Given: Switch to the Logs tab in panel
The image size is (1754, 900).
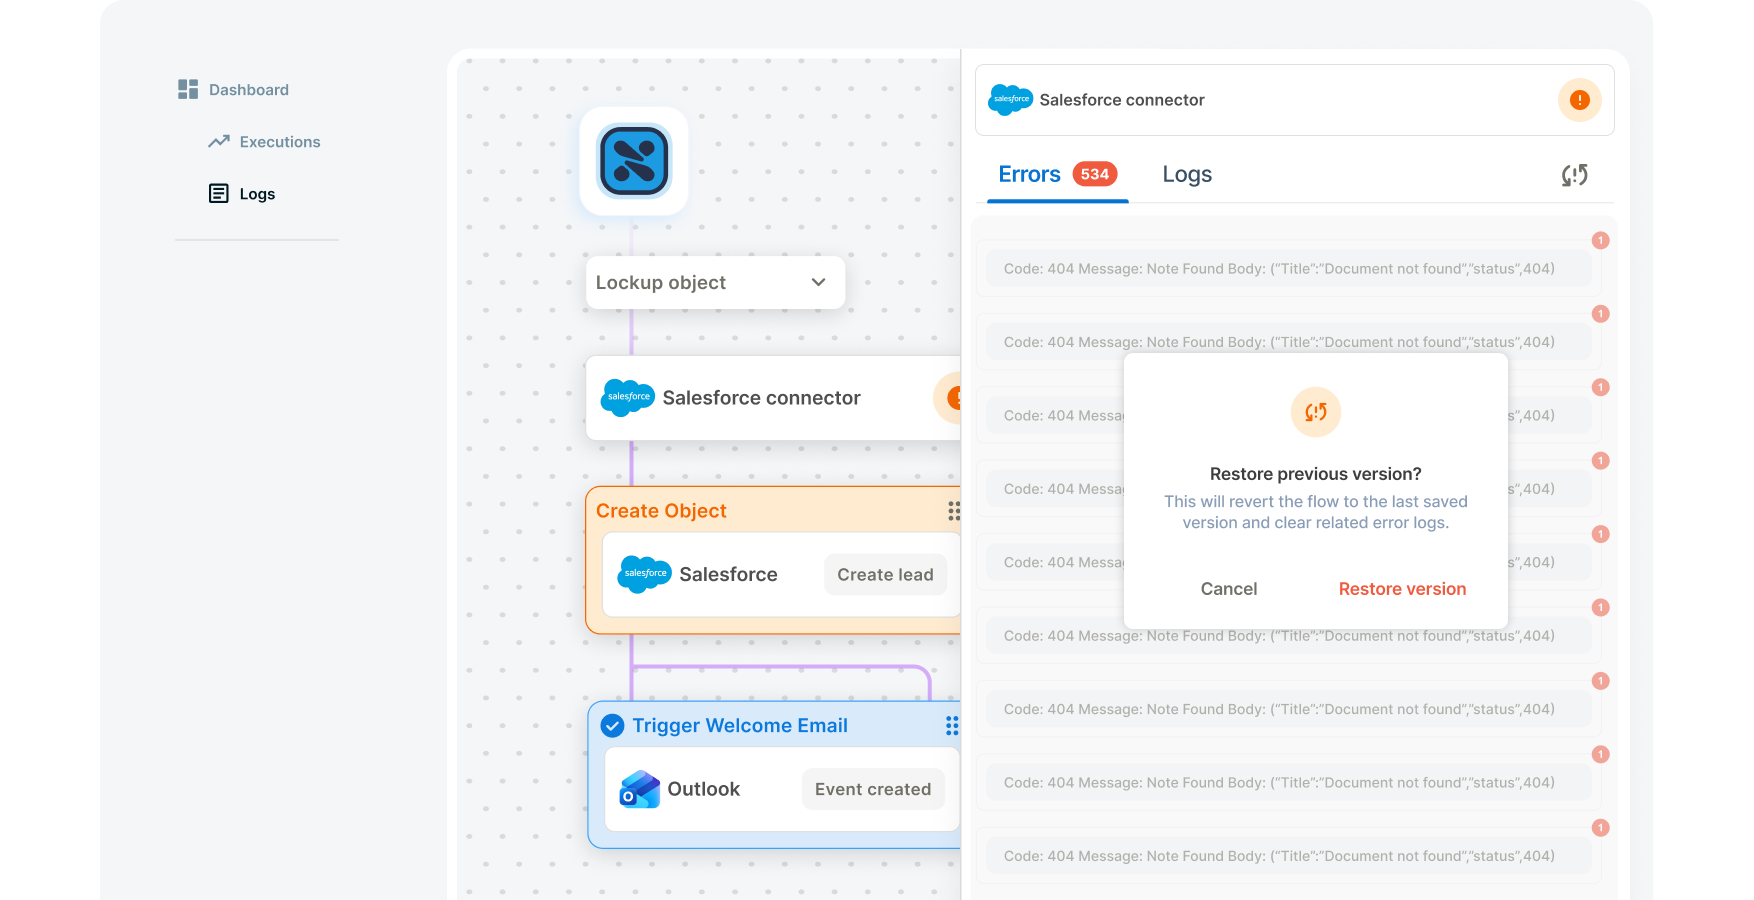Looking at the screenshot, I should click(x=1187, y=175).
